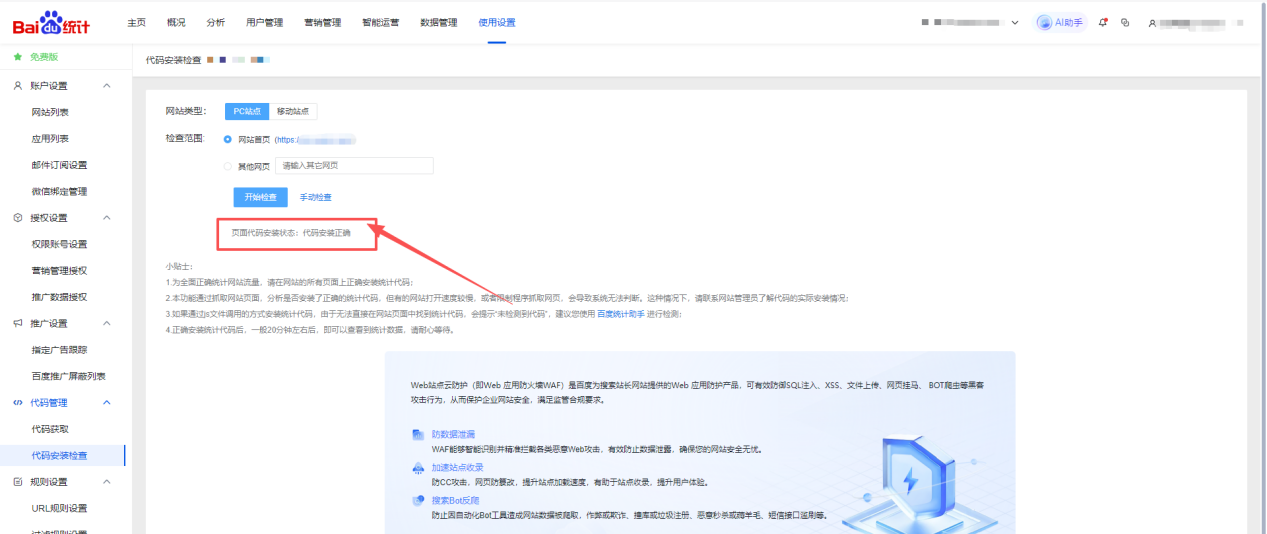
Task: Select the 其他网页 radio button
Action: [x=228, y=166]
